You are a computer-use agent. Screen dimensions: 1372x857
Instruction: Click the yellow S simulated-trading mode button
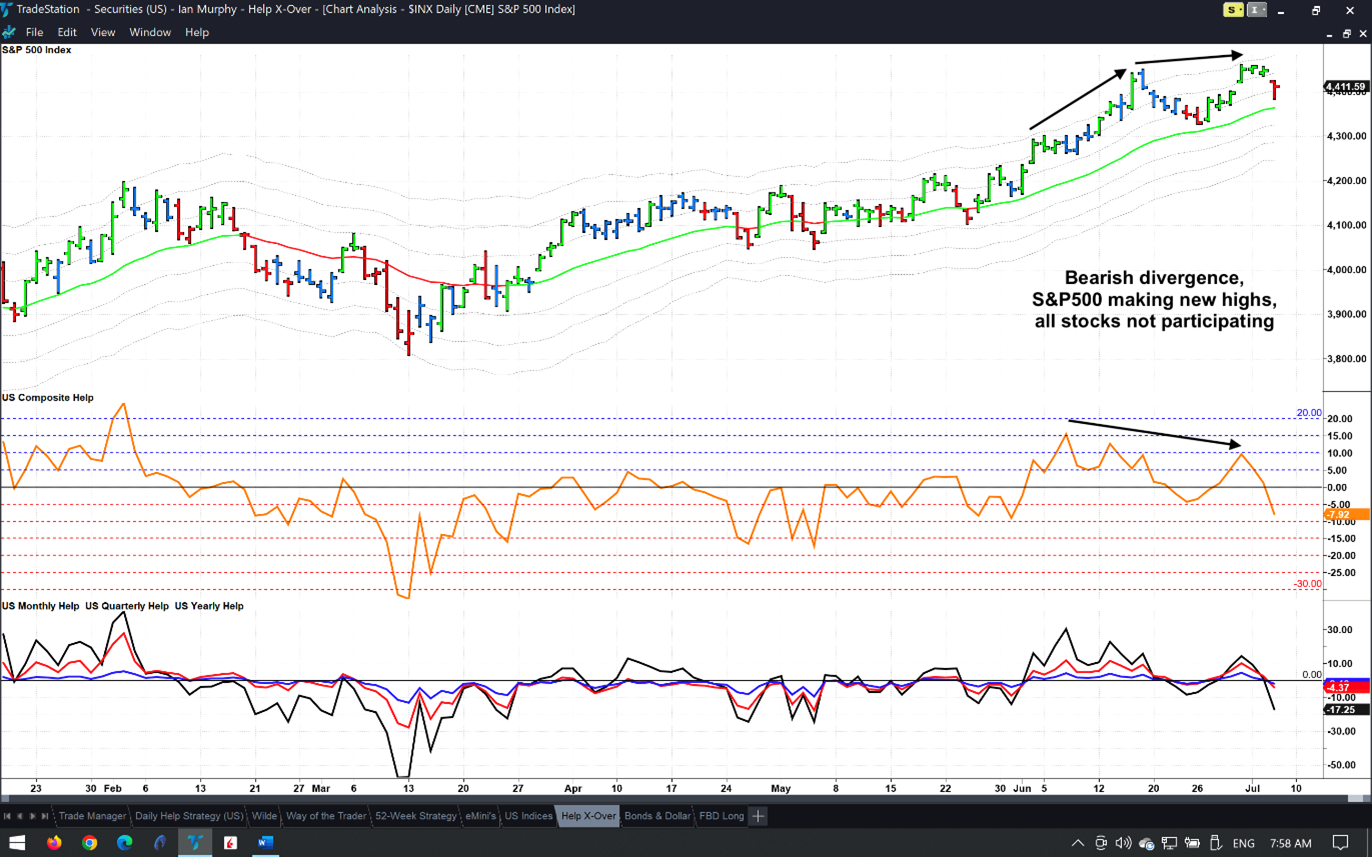[1234, 10]
